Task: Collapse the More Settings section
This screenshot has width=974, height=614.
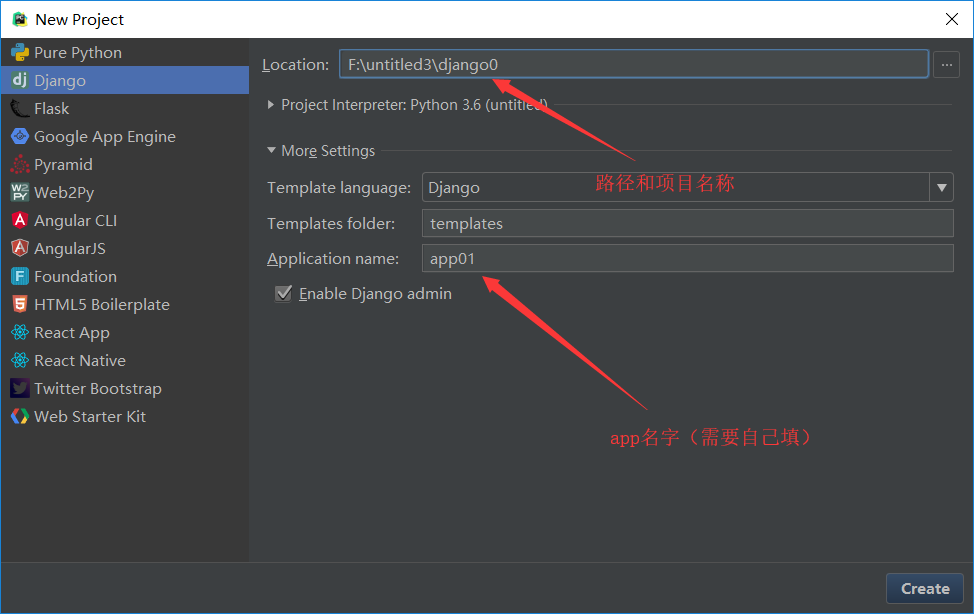Action: (271, 150)
